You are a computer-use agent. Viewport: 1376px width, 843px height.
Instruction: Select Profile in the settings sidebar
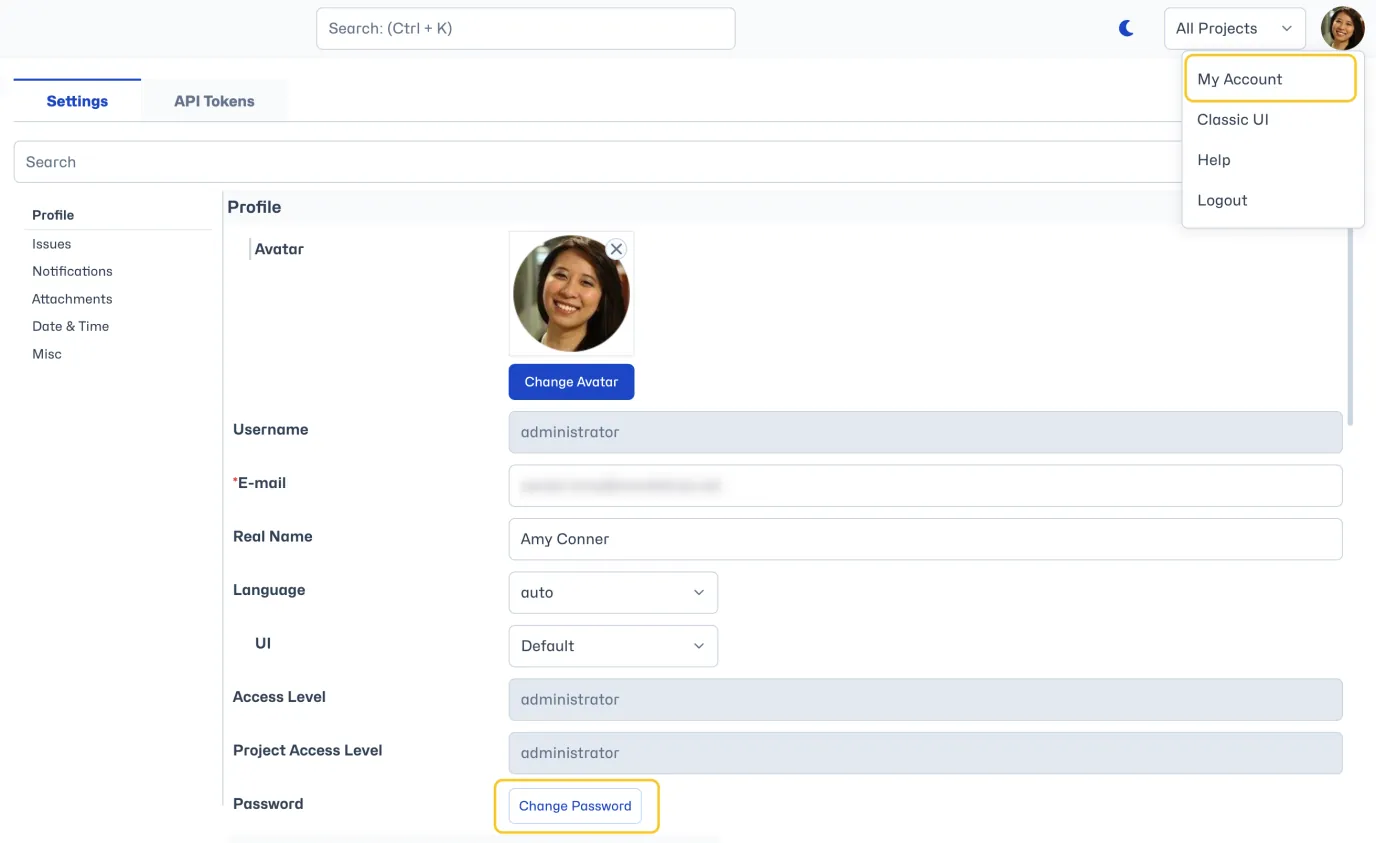click(x=53, y=215)
